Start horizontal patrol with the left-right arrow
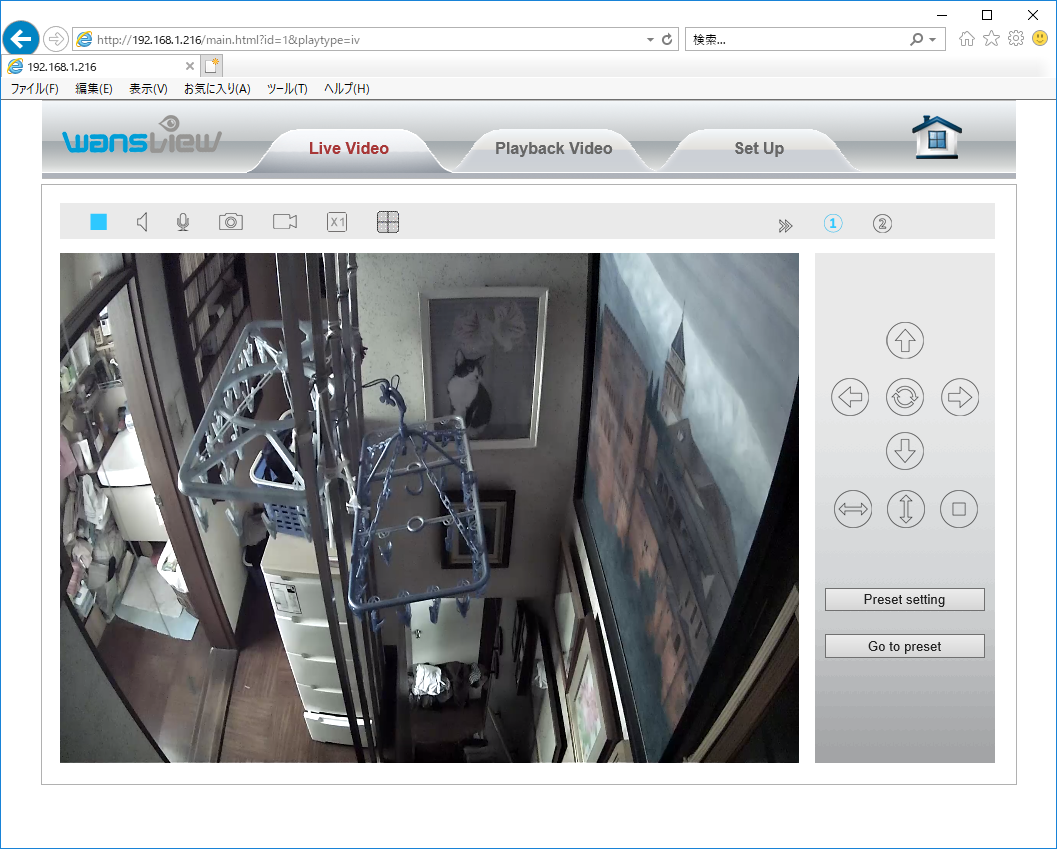Image resolution: width=1057 pixels, height=849 pixels. [x=853, y=509]
